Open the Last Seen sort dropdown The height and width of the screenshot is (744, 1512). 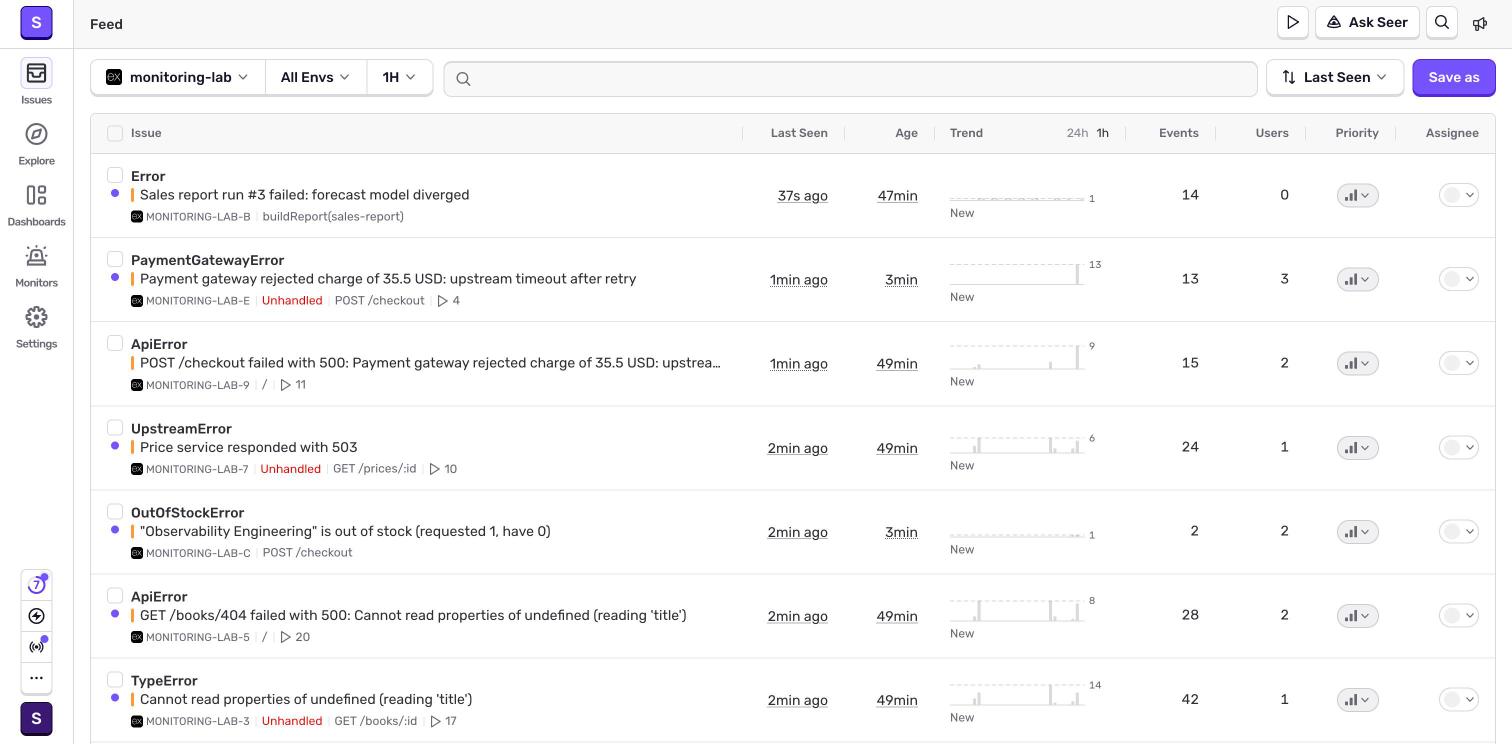coord(1335,77)
